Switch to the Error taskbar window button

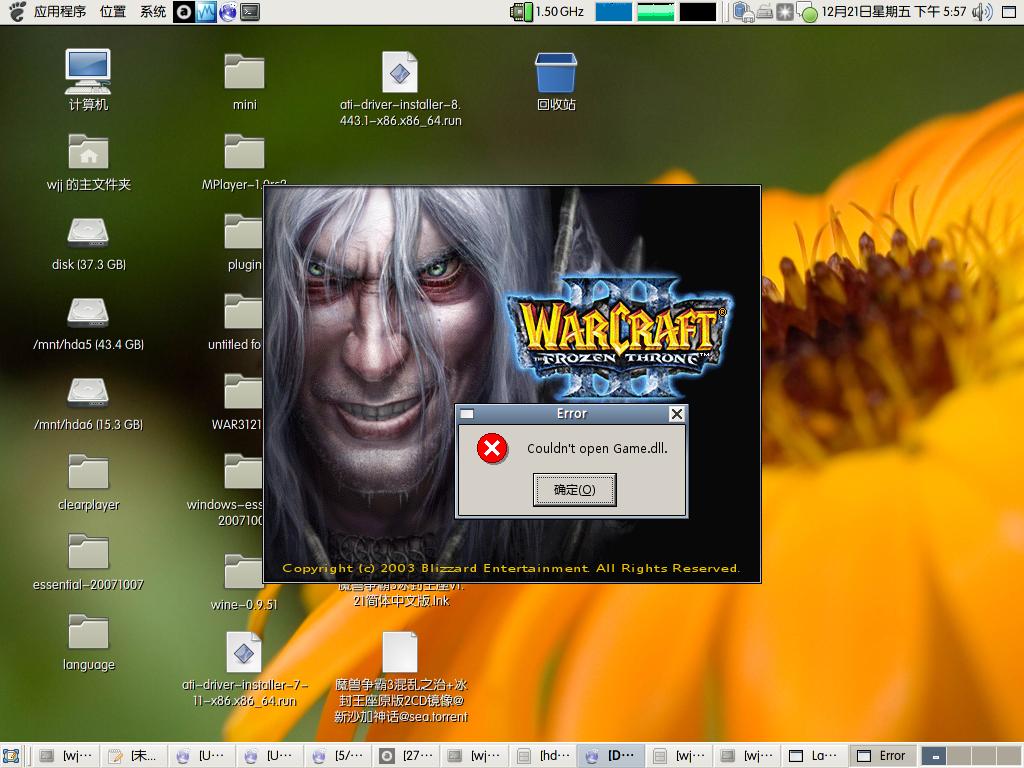882,756
